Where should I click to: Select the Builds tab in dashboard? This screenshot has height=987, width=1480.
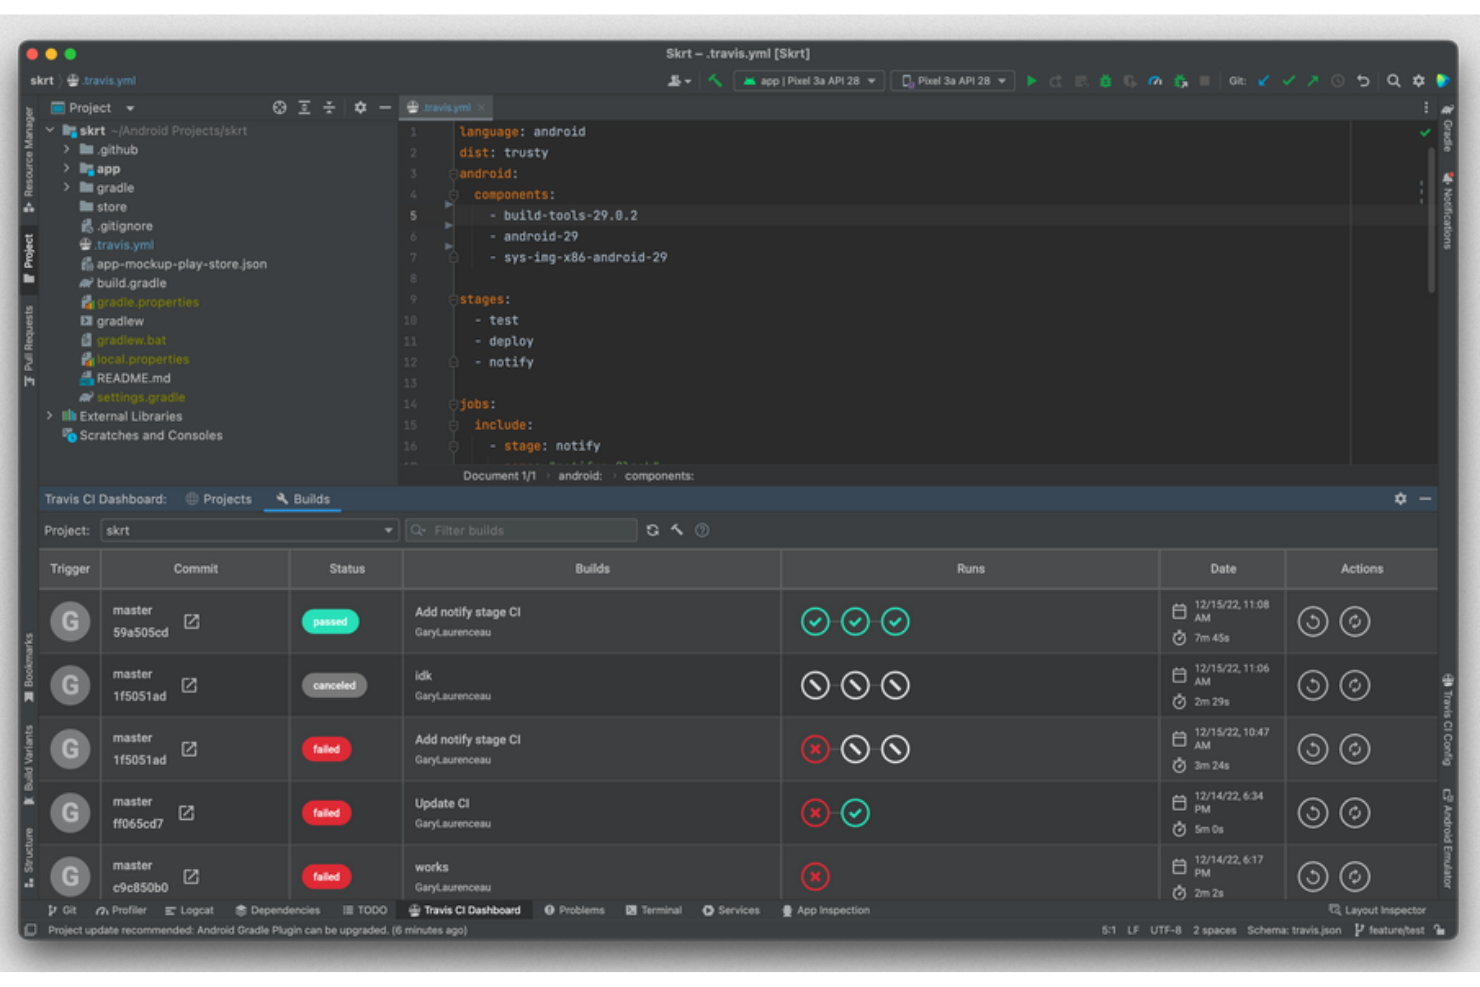(302, 499)
